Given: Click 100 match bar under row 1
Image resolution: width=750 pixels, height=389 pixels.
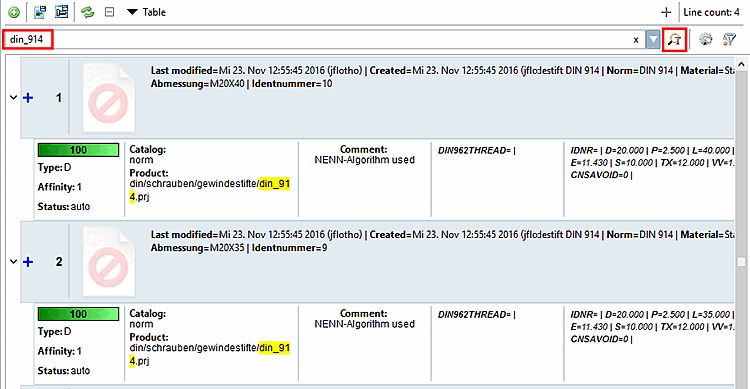Looking at the screenshot, I should click(78, 150).
